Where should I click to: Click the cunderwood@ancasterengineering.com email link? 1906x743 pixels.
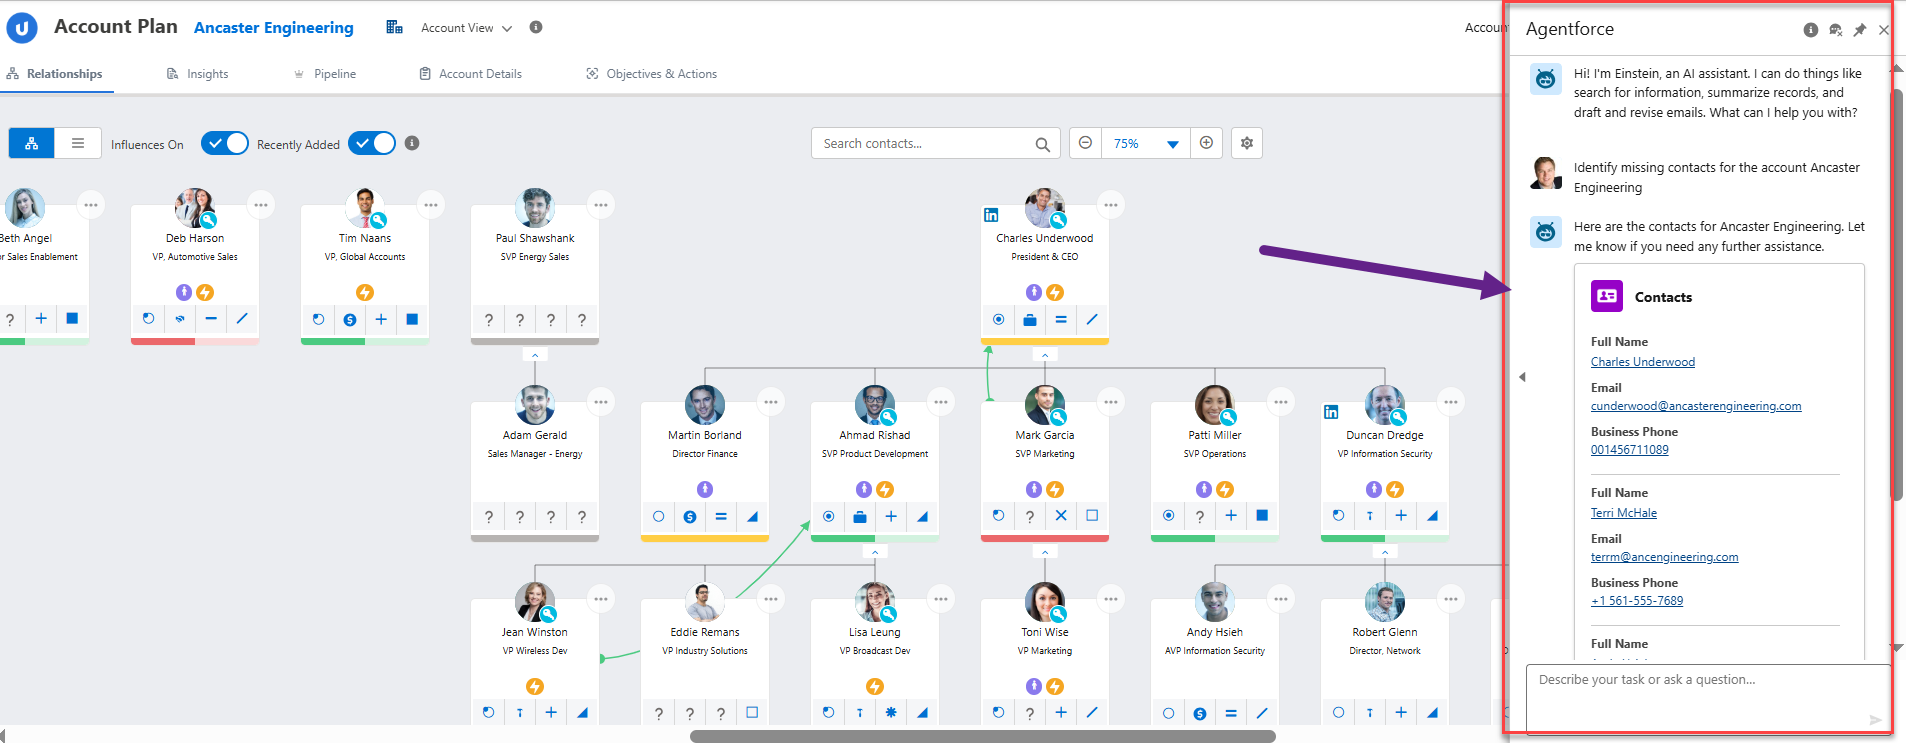click(1696, 406)
